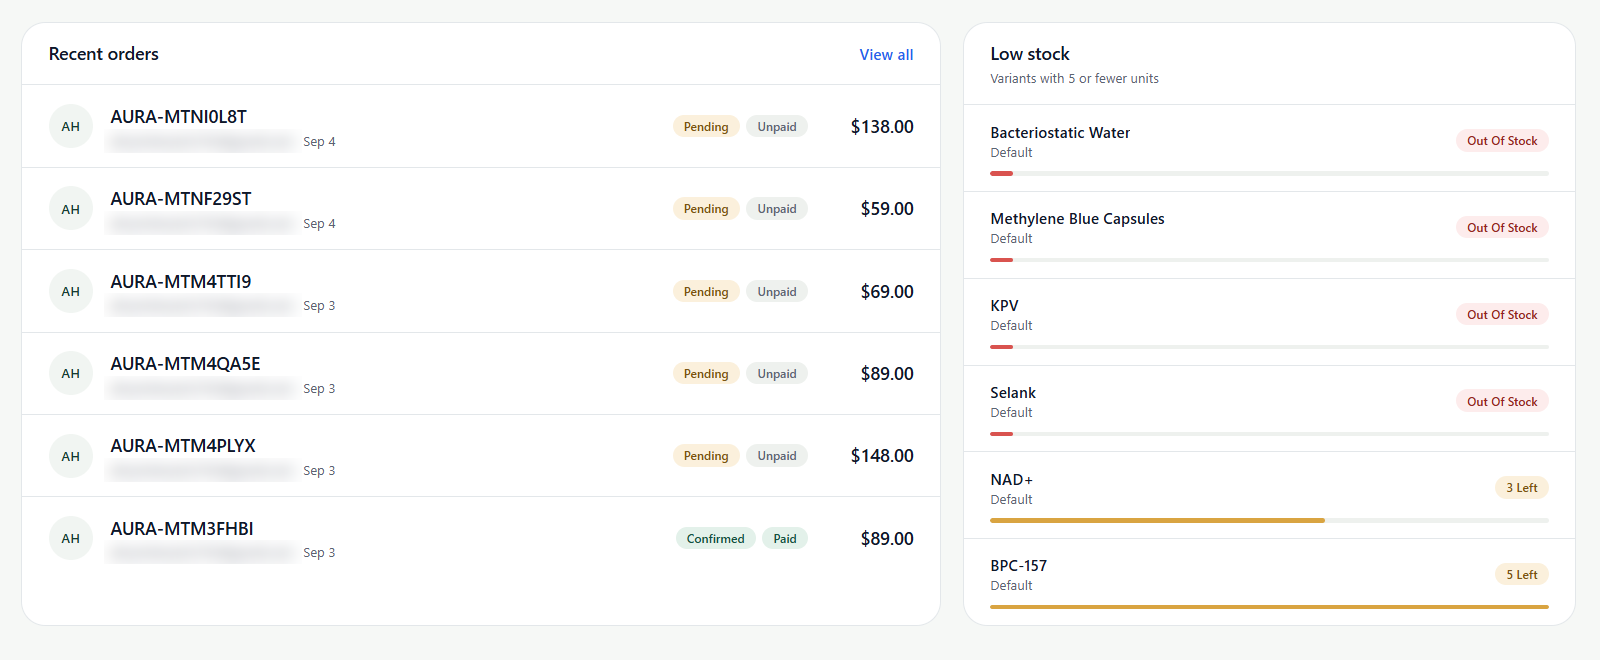Open Methylene Blue Capsules low stock item
The image size is (1600, 660).
tap(1269, 235)
